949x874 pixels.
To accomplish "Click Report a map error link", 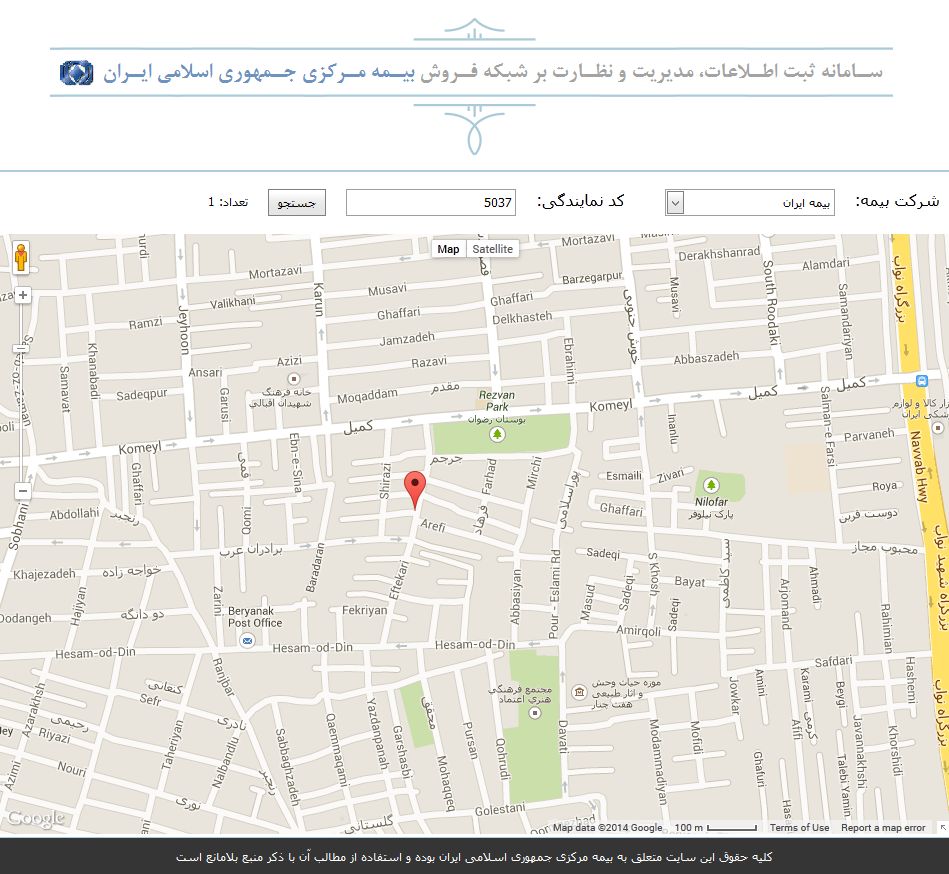I will tap(883, 828).
